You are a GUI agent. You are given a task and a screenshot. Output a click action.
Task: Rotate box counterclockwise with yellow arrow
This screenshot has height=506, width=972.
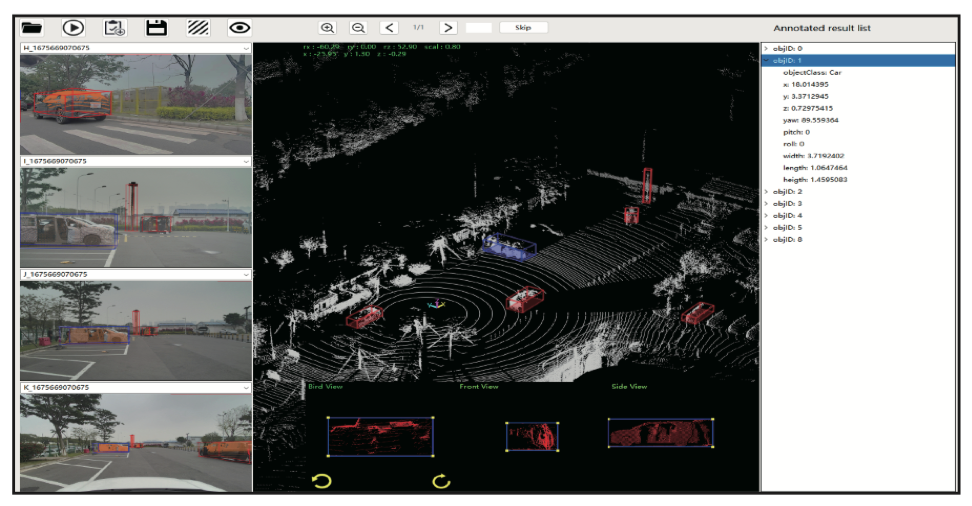[x=322, y=481]
